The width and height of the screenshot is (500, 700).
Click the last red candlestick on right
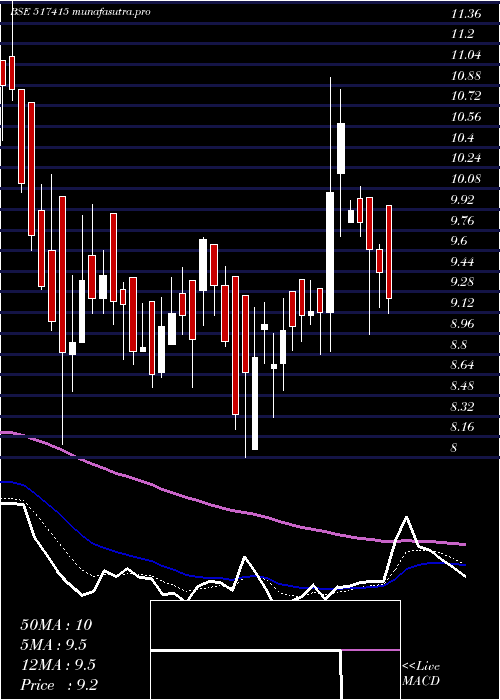click(389, 252)
